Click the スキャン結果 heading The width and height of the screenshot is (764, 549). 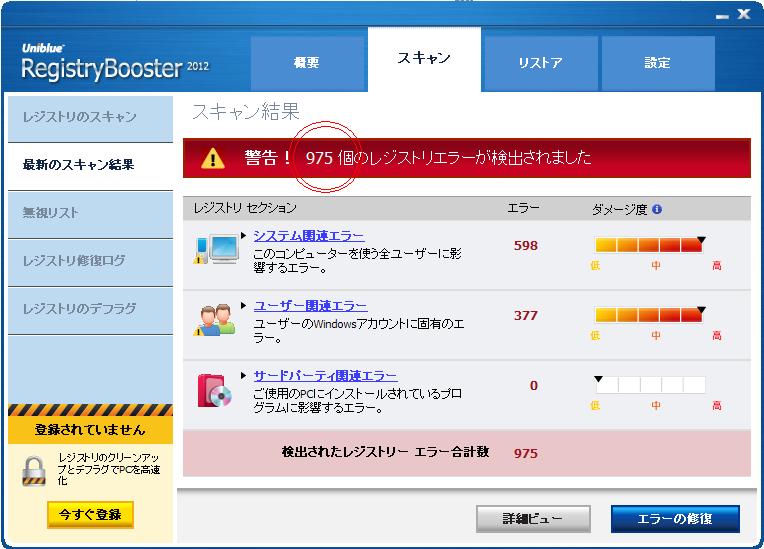pyautogui.click(x=246, y=112)
